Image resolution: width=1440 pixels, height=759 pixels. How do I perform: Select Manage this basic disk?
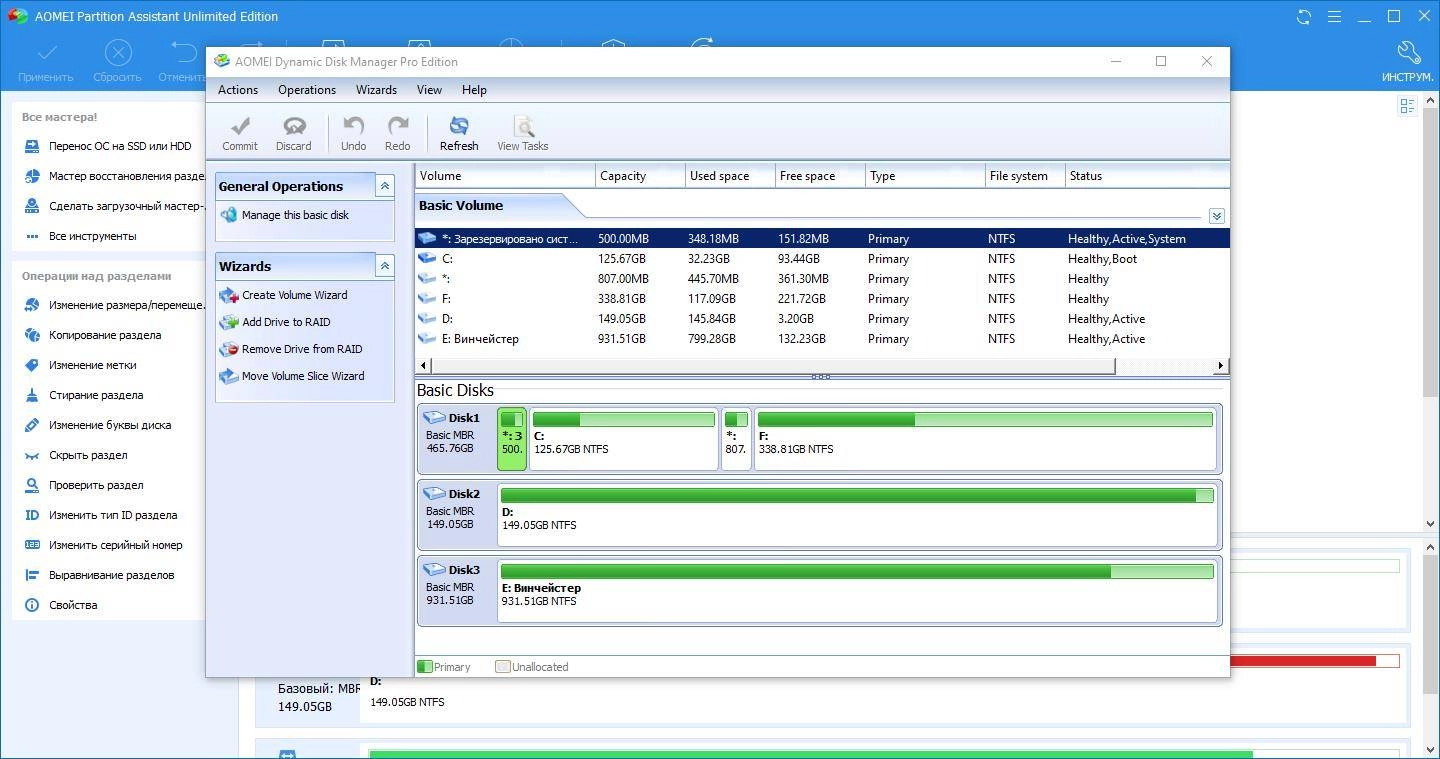pos(285,215)
